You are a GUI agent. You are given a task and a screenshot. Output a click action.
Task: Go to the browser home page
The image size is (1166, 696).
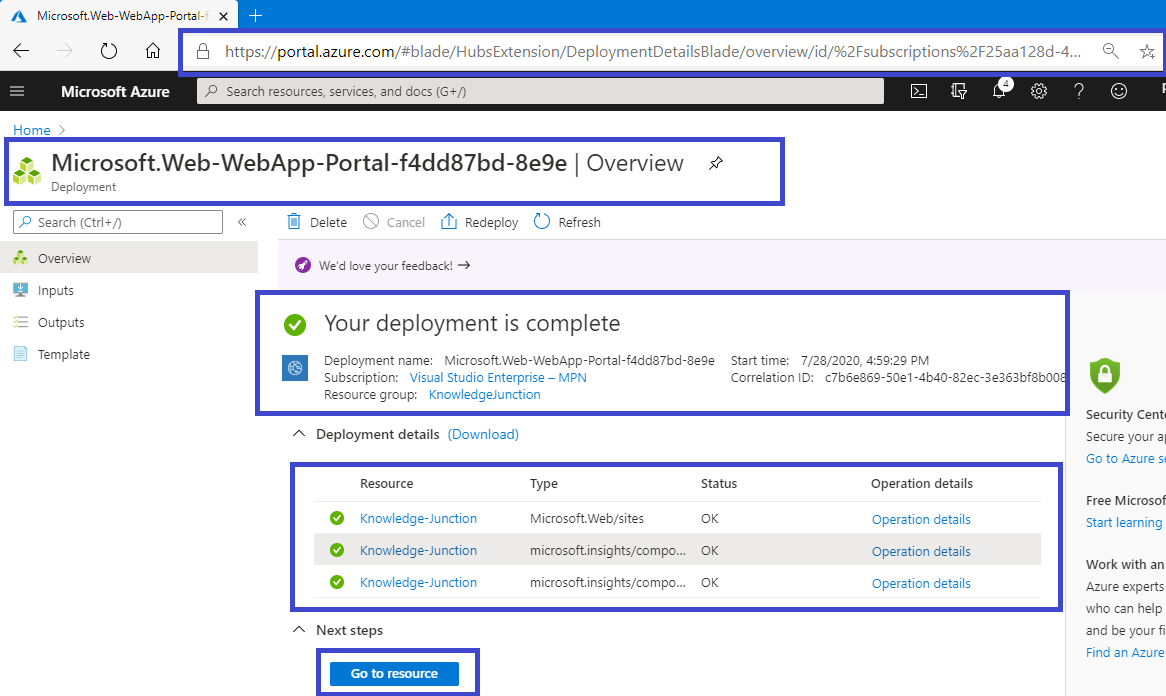[152, 51]
